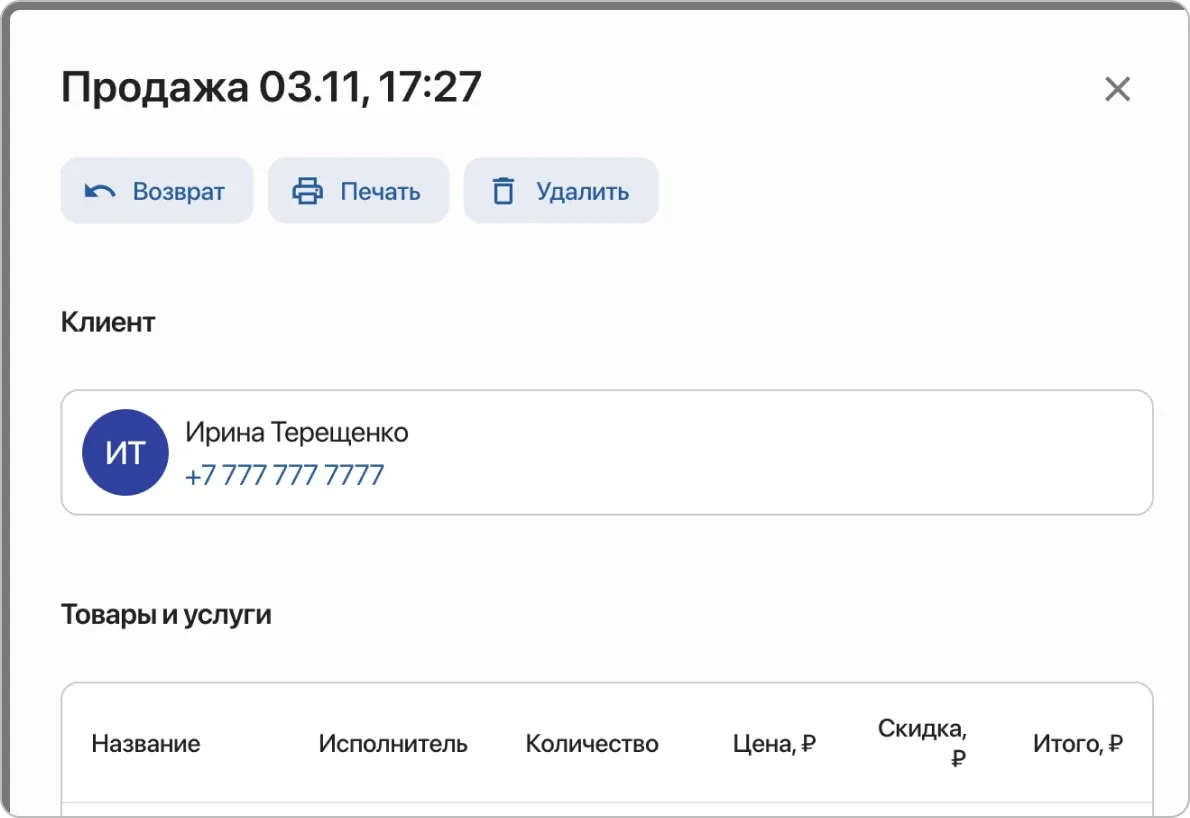Click the Итого, ₽ column header

tap(1078, 743)
